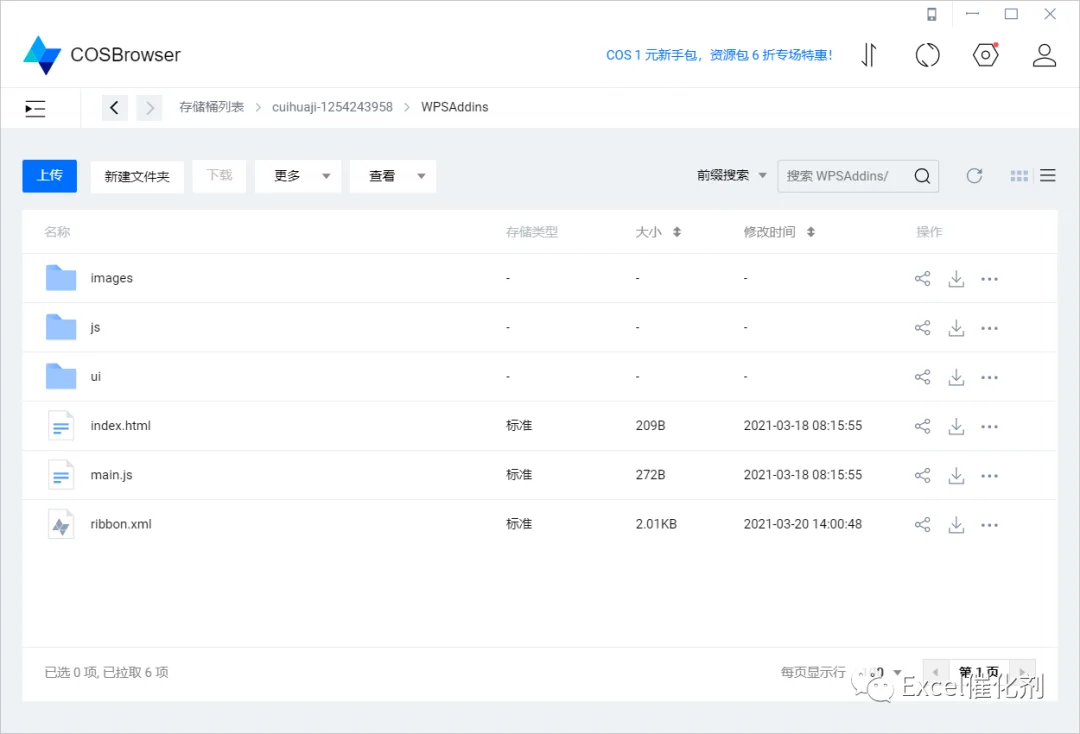Open the COS promotion link
The height and width of the screenshot is (734, 1080).
(x=719, y=55)
